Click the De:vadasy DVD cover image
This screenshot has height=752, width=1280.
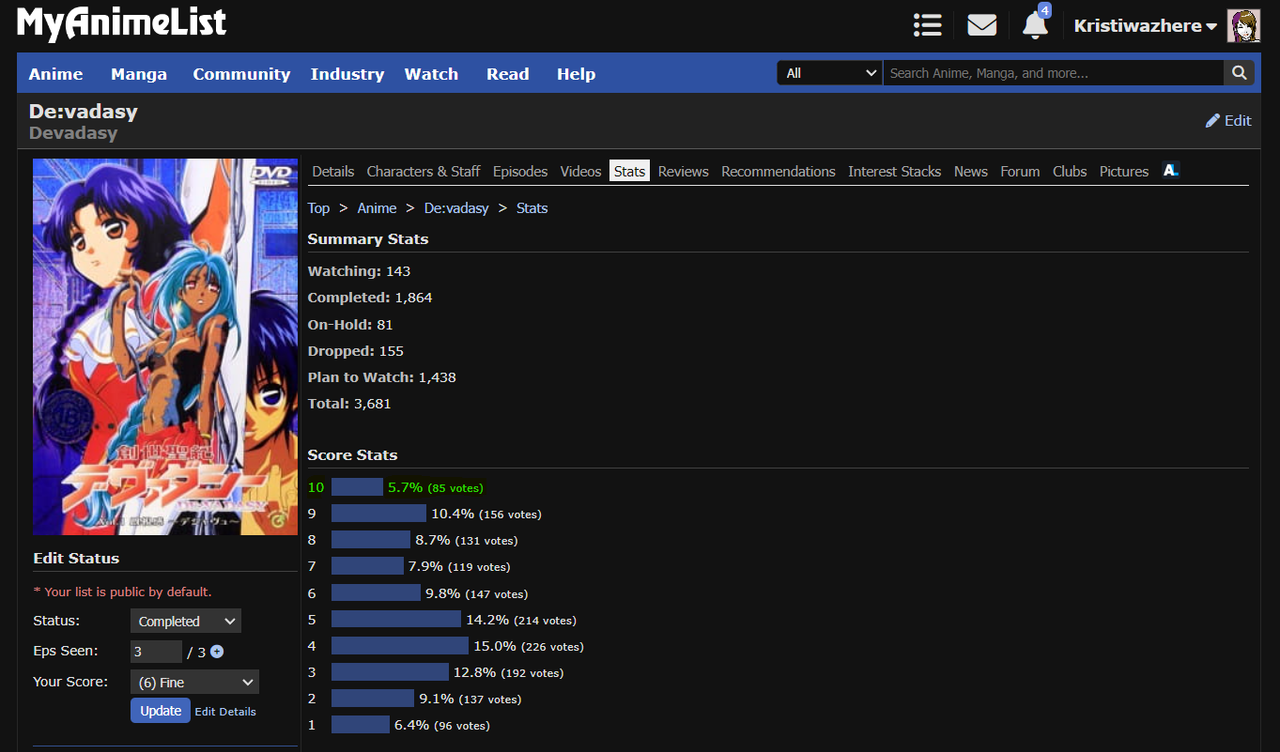click(165, 347)
